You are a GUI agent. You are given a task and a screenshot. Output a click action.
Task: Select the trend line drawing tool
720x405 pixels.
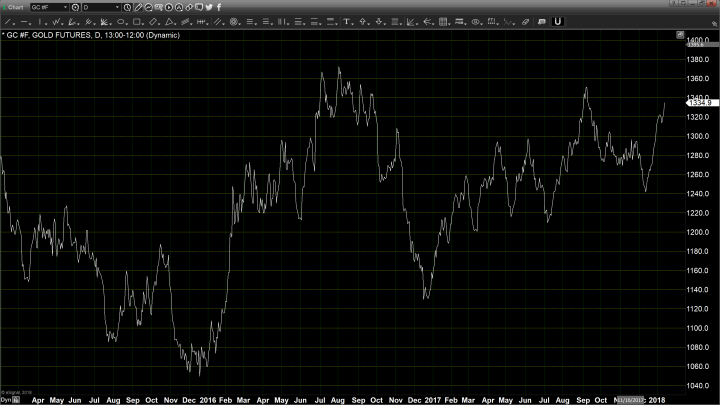click(x=8, y=22)
